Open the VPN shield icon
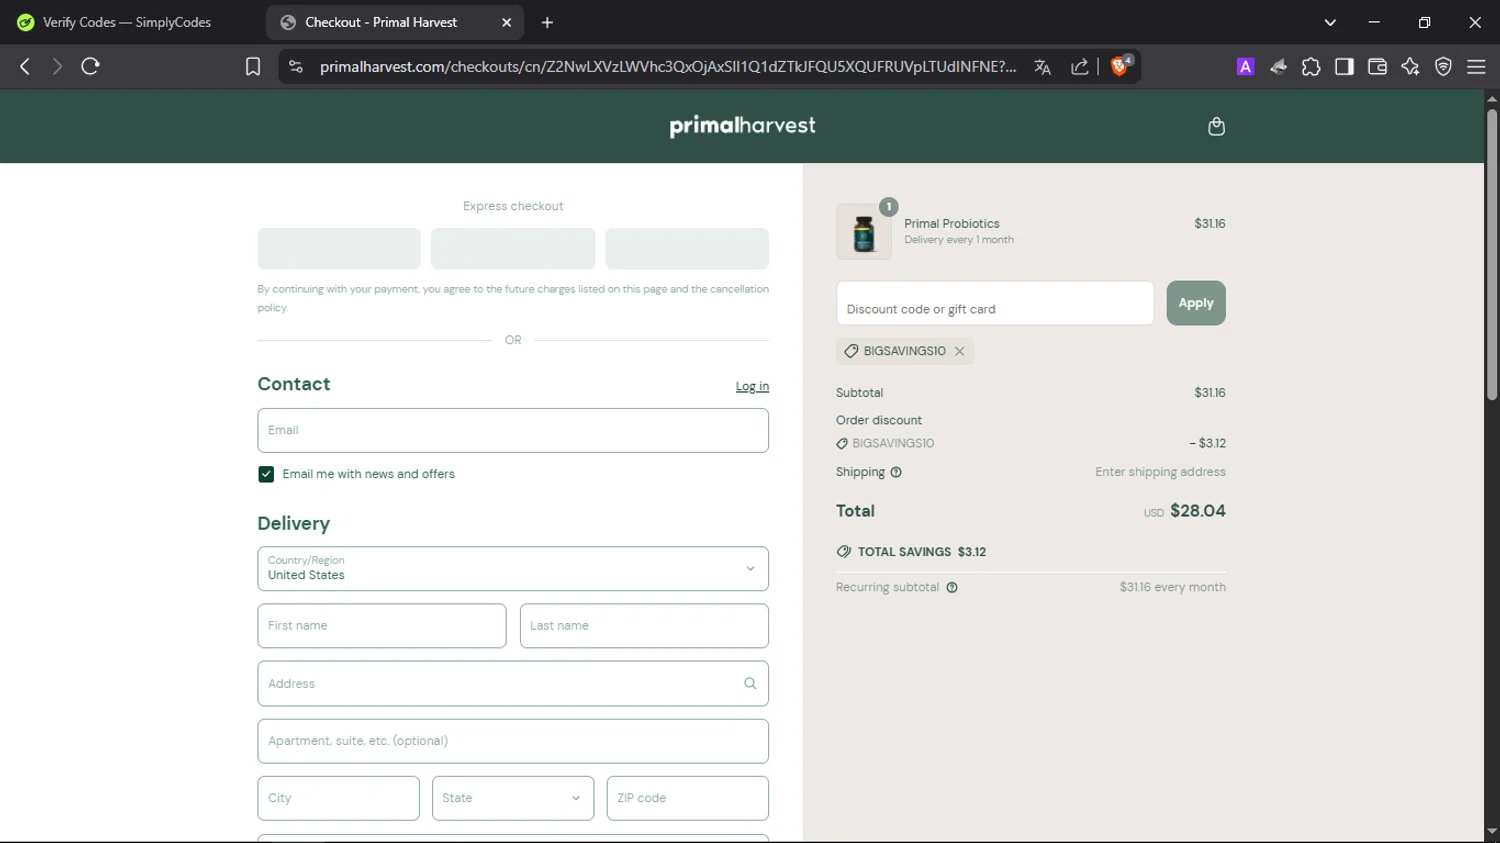The width and height of the screenshot is (1500, 843). pyautogui.click(x=1443, y=66)
